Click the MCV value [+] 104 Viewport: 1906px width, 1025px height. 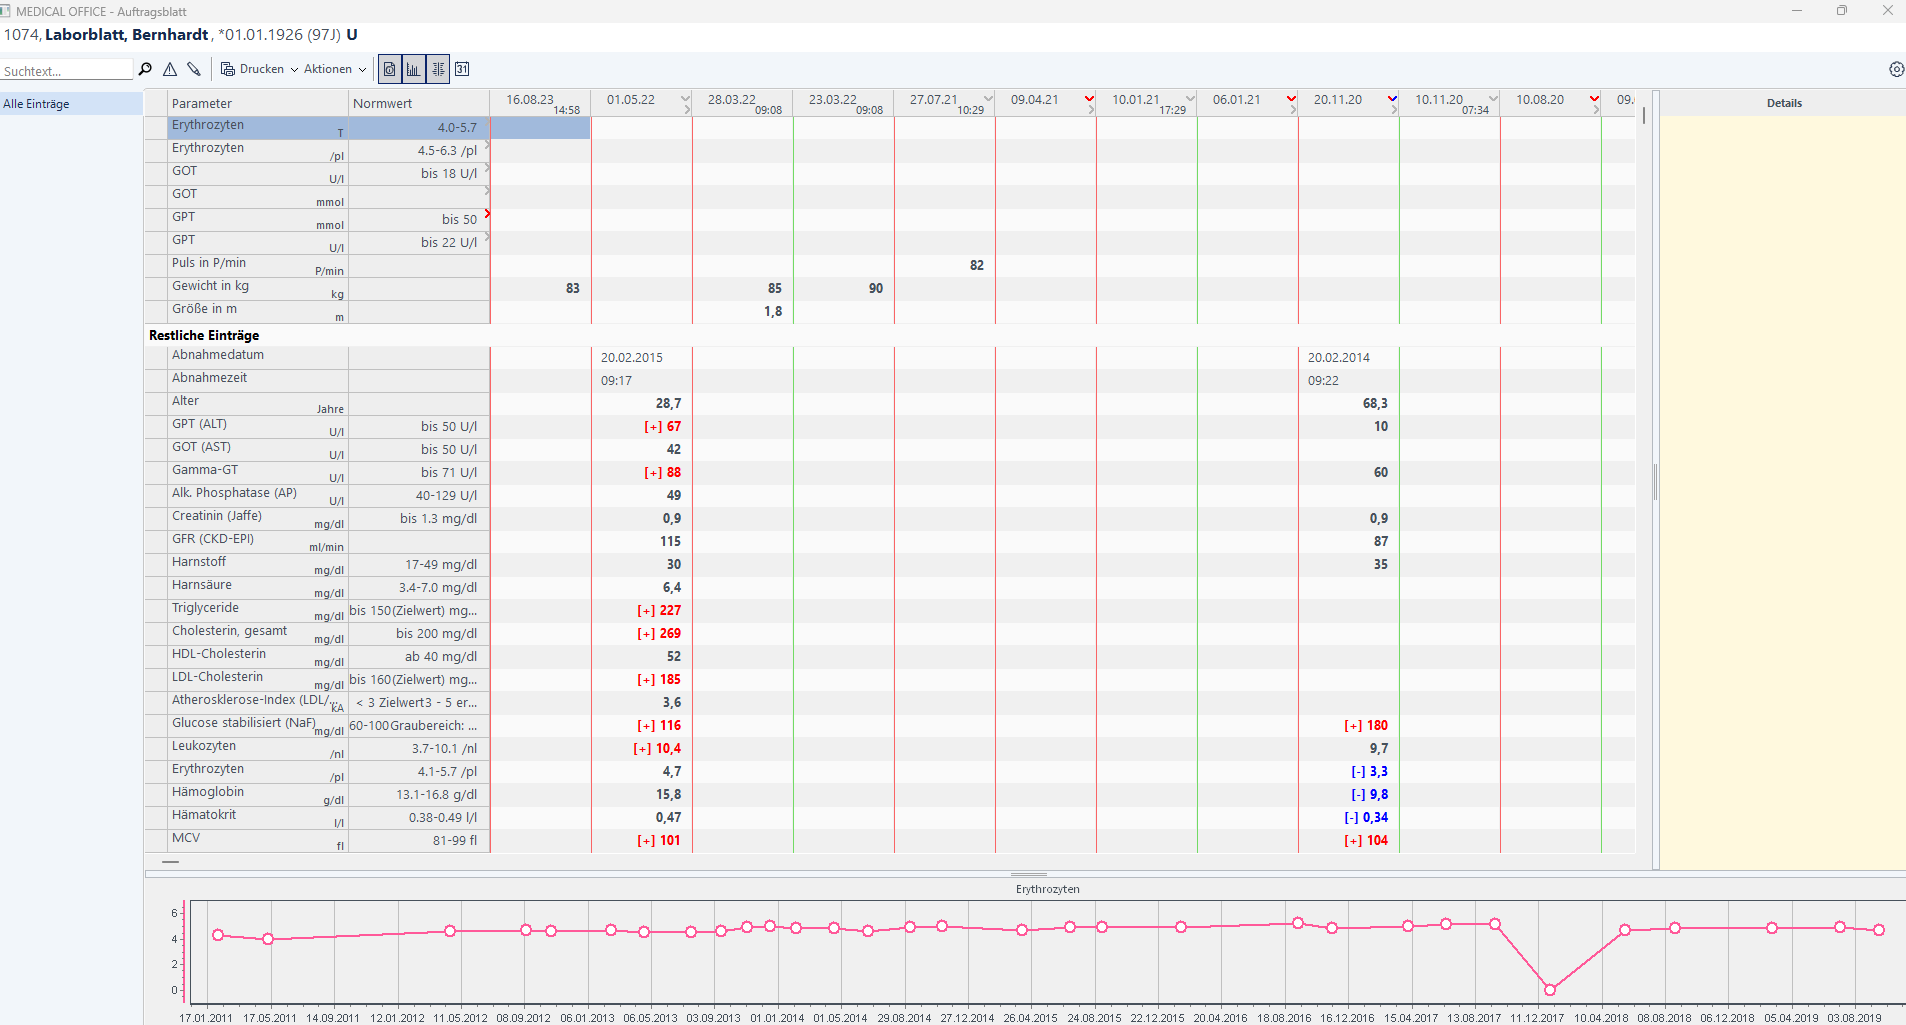(1348, 840)
